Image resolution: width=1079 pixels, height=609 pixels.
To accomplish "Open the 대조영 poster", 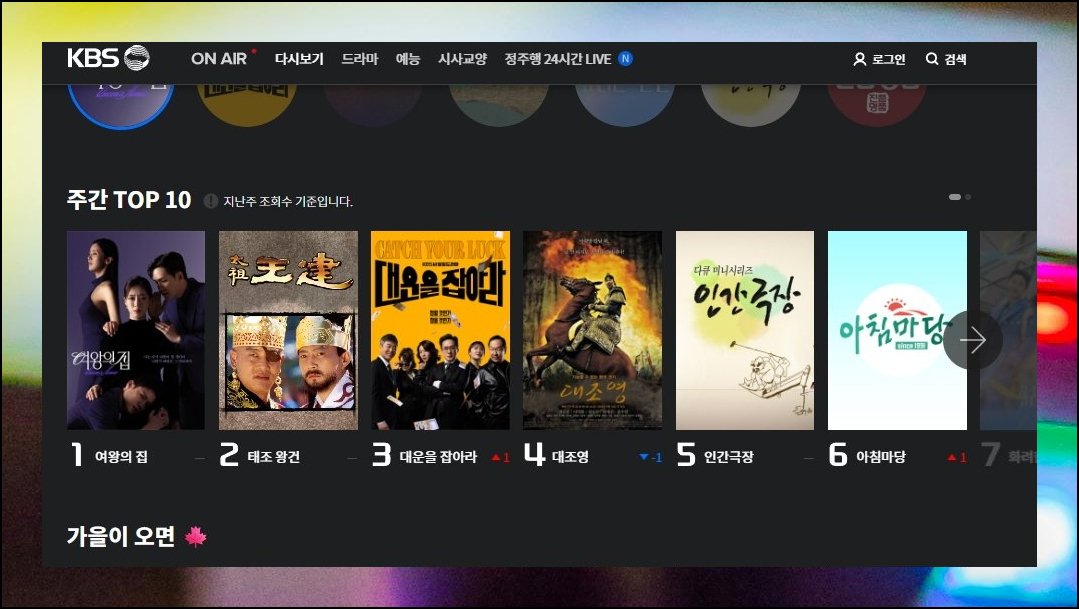I will coord(592,330).
